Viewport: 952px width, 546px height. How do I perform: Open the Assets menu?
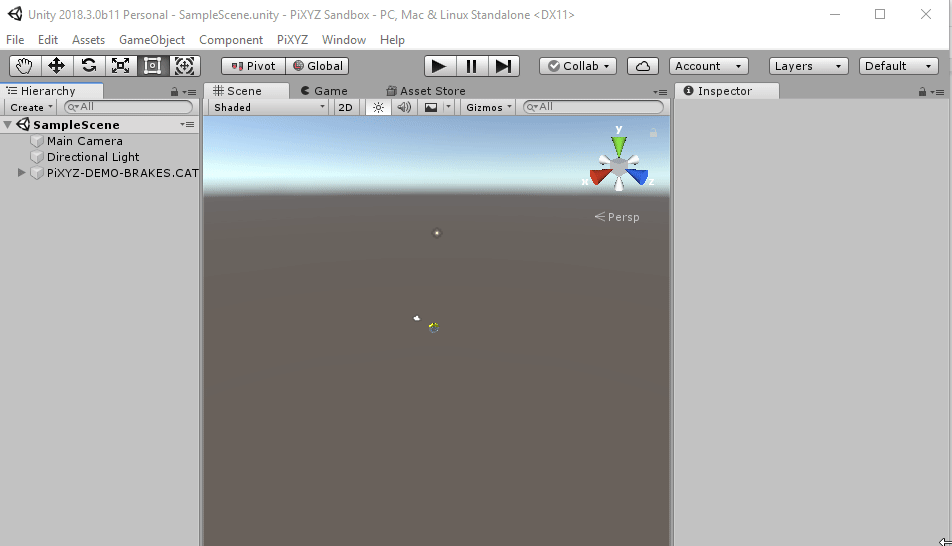click(x=89, y=39)
